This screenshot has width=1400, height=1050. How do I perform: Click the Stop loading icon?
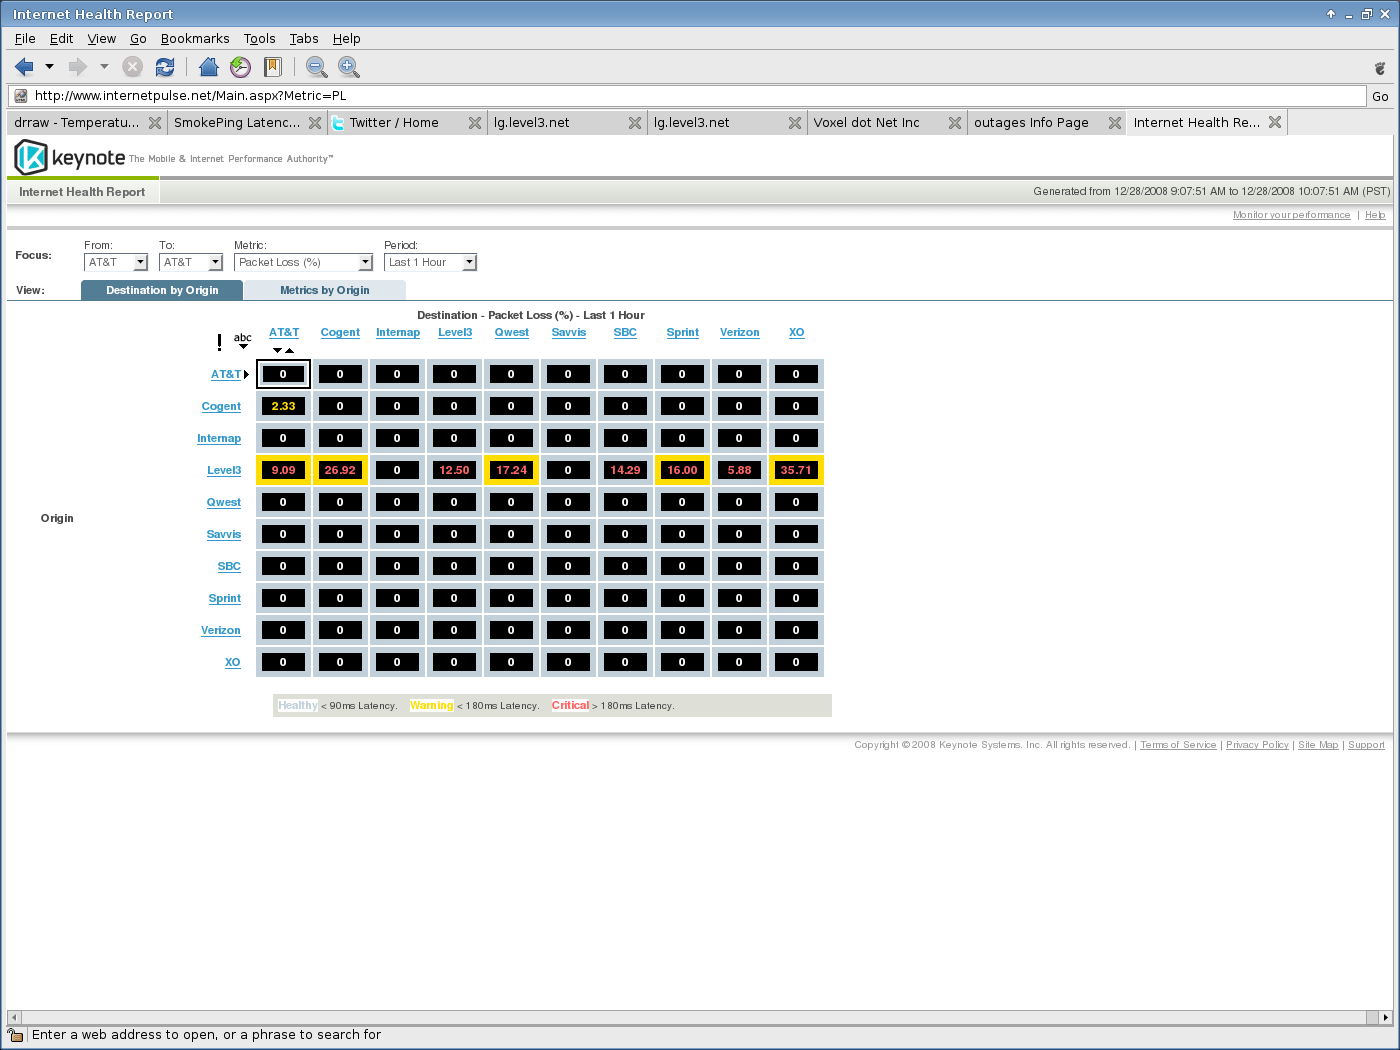(132, 67)
